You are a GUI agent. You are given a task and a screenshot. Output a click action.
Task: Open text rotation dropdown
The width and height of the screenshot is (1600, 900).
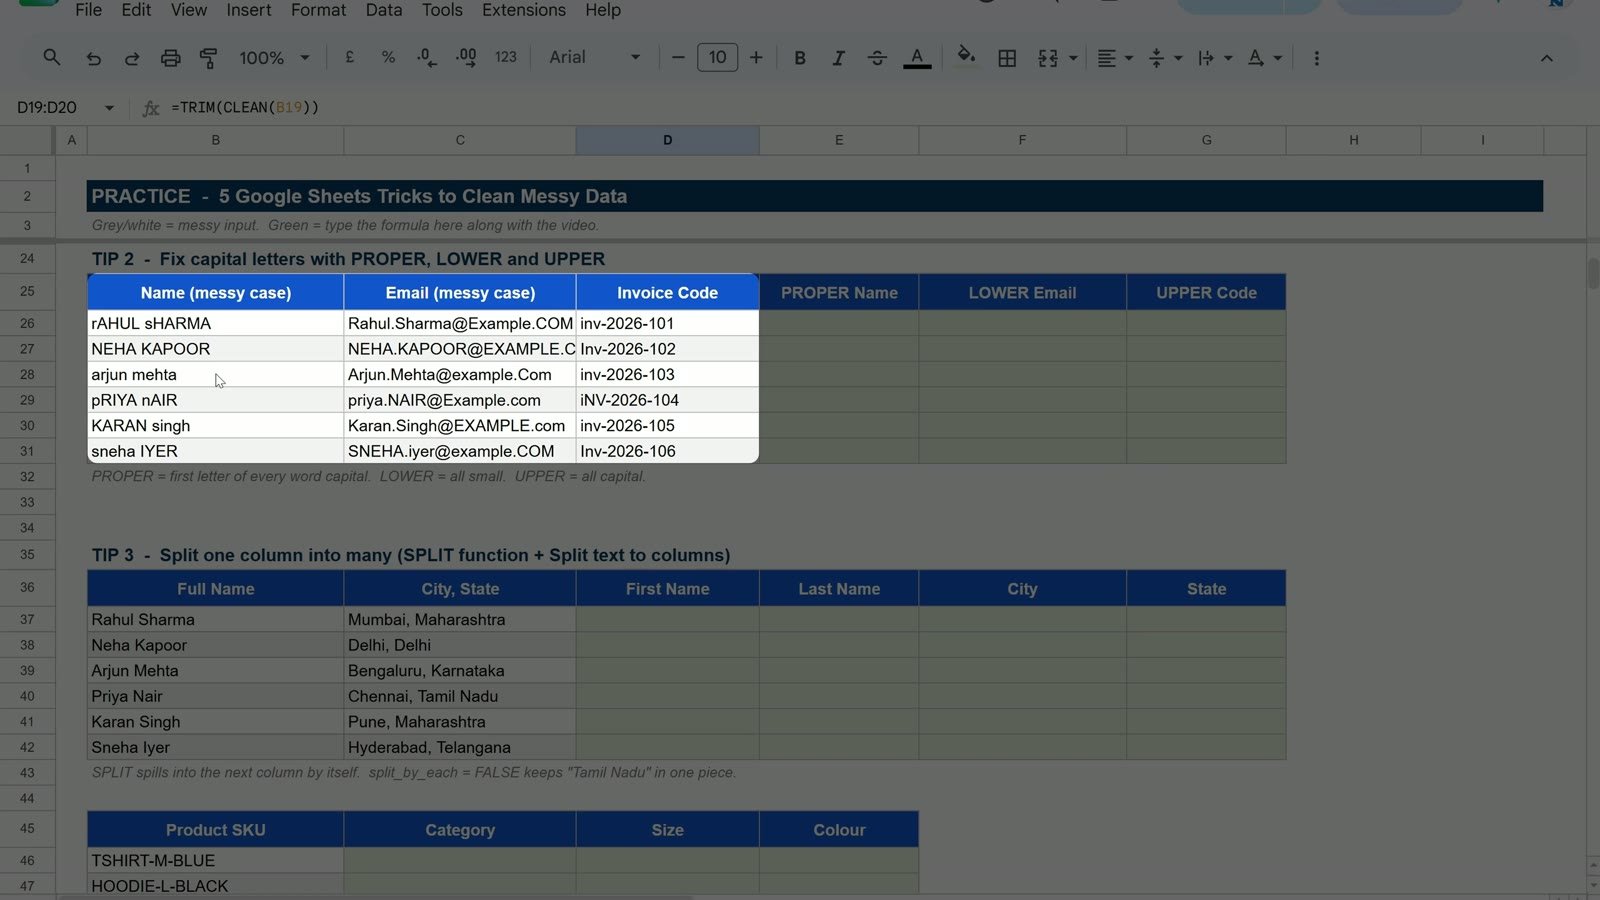tap(1264, 58)
